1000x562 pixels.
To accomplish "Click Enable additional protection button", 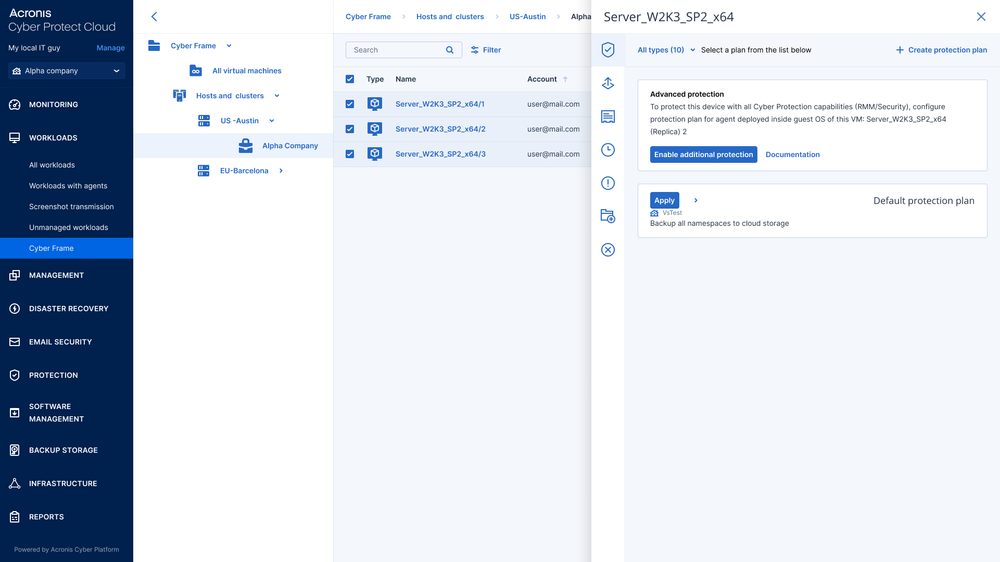I will [703, 155].
